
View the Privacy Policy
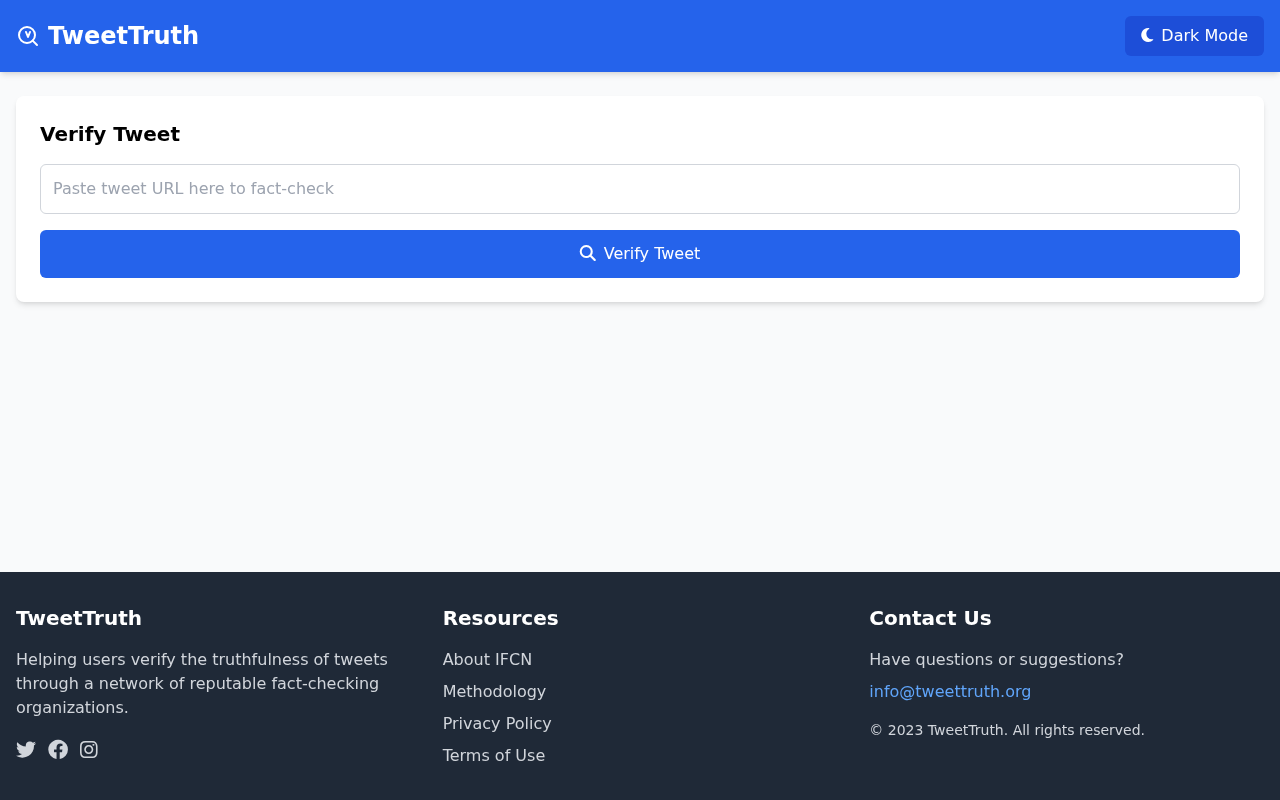pos(497,723)
